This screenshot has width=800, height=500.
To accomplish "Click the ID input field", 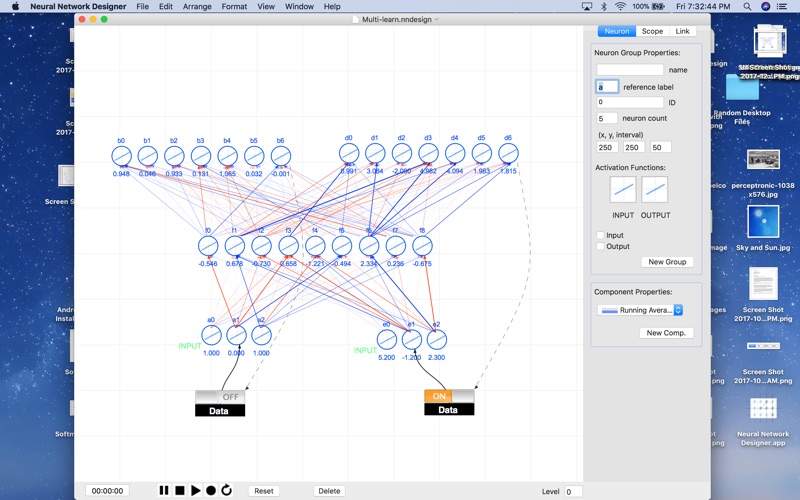I will tap(630, 102).
